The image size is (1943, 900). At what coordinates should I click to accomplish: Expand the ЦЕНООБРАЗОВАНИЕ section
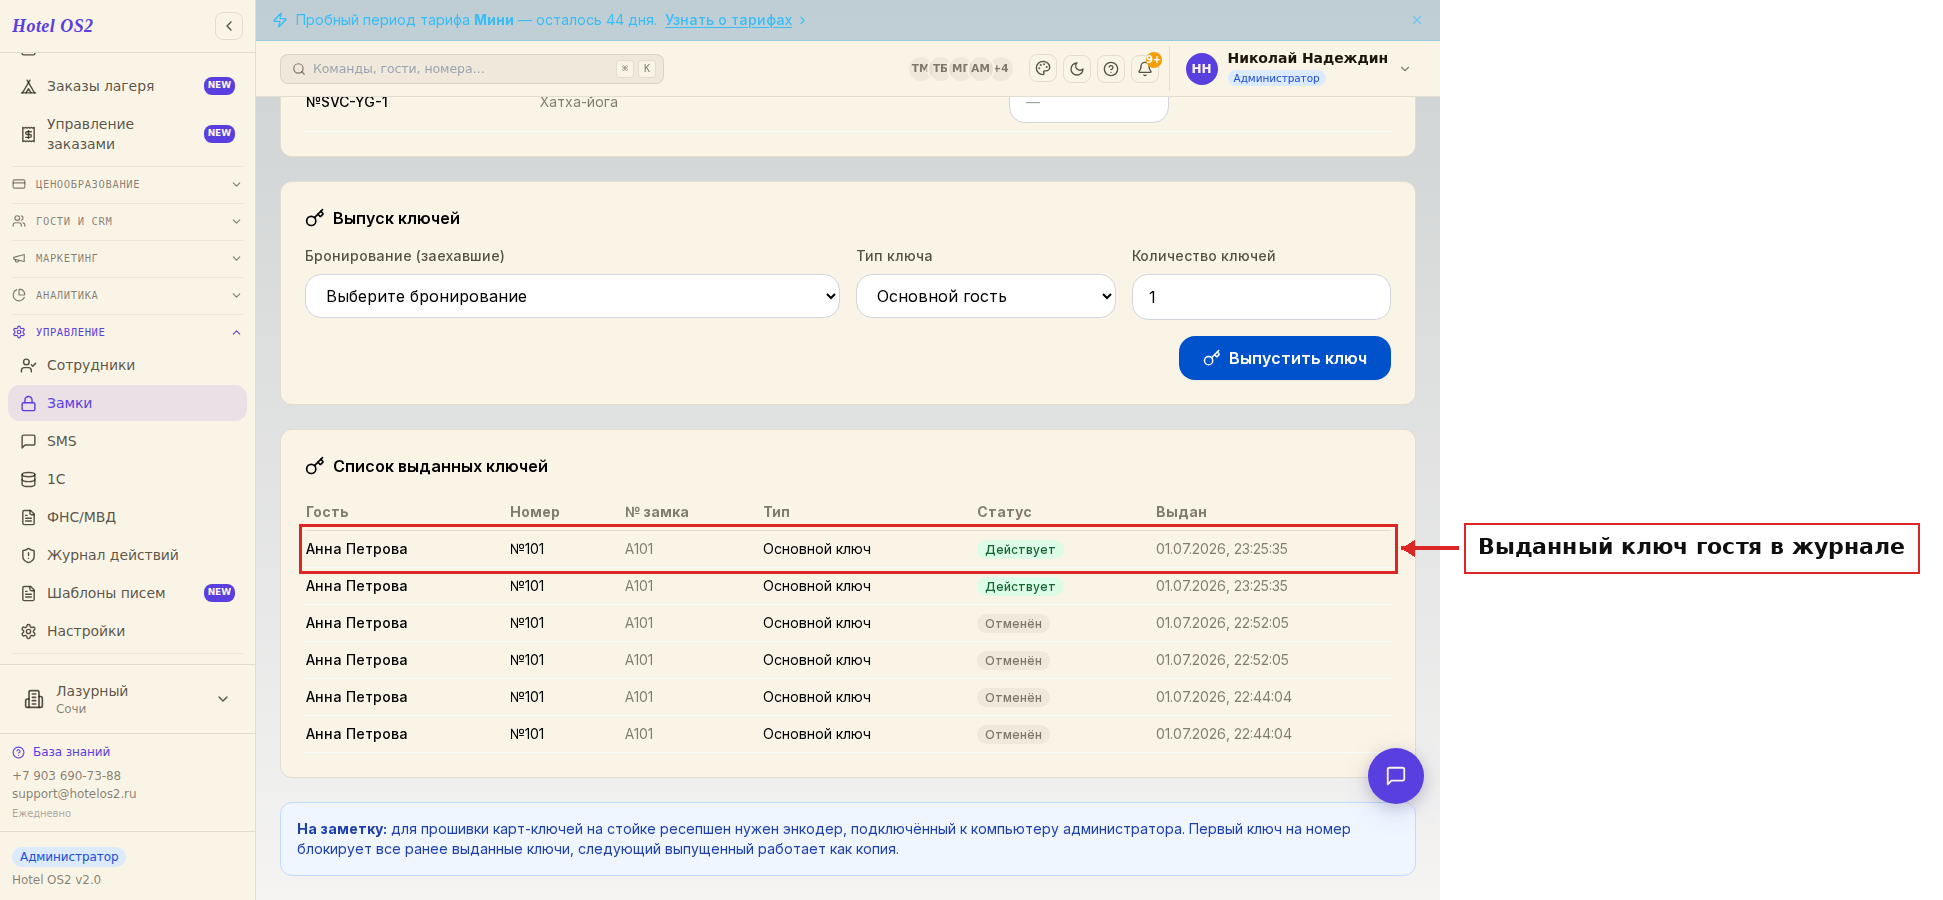(x=128, y=184)
